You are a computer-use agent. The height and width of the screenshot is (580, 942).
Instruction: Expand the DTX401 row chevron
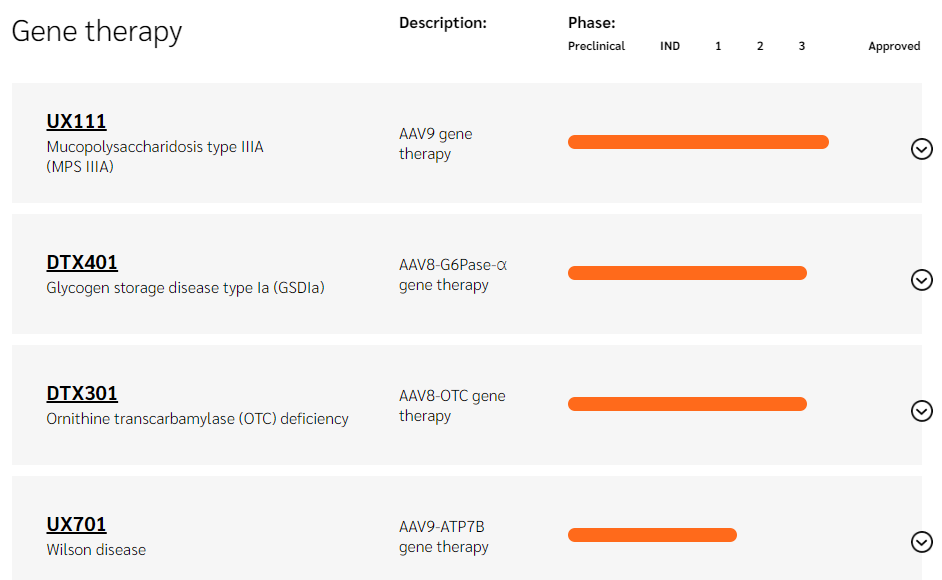click(922, 280)
